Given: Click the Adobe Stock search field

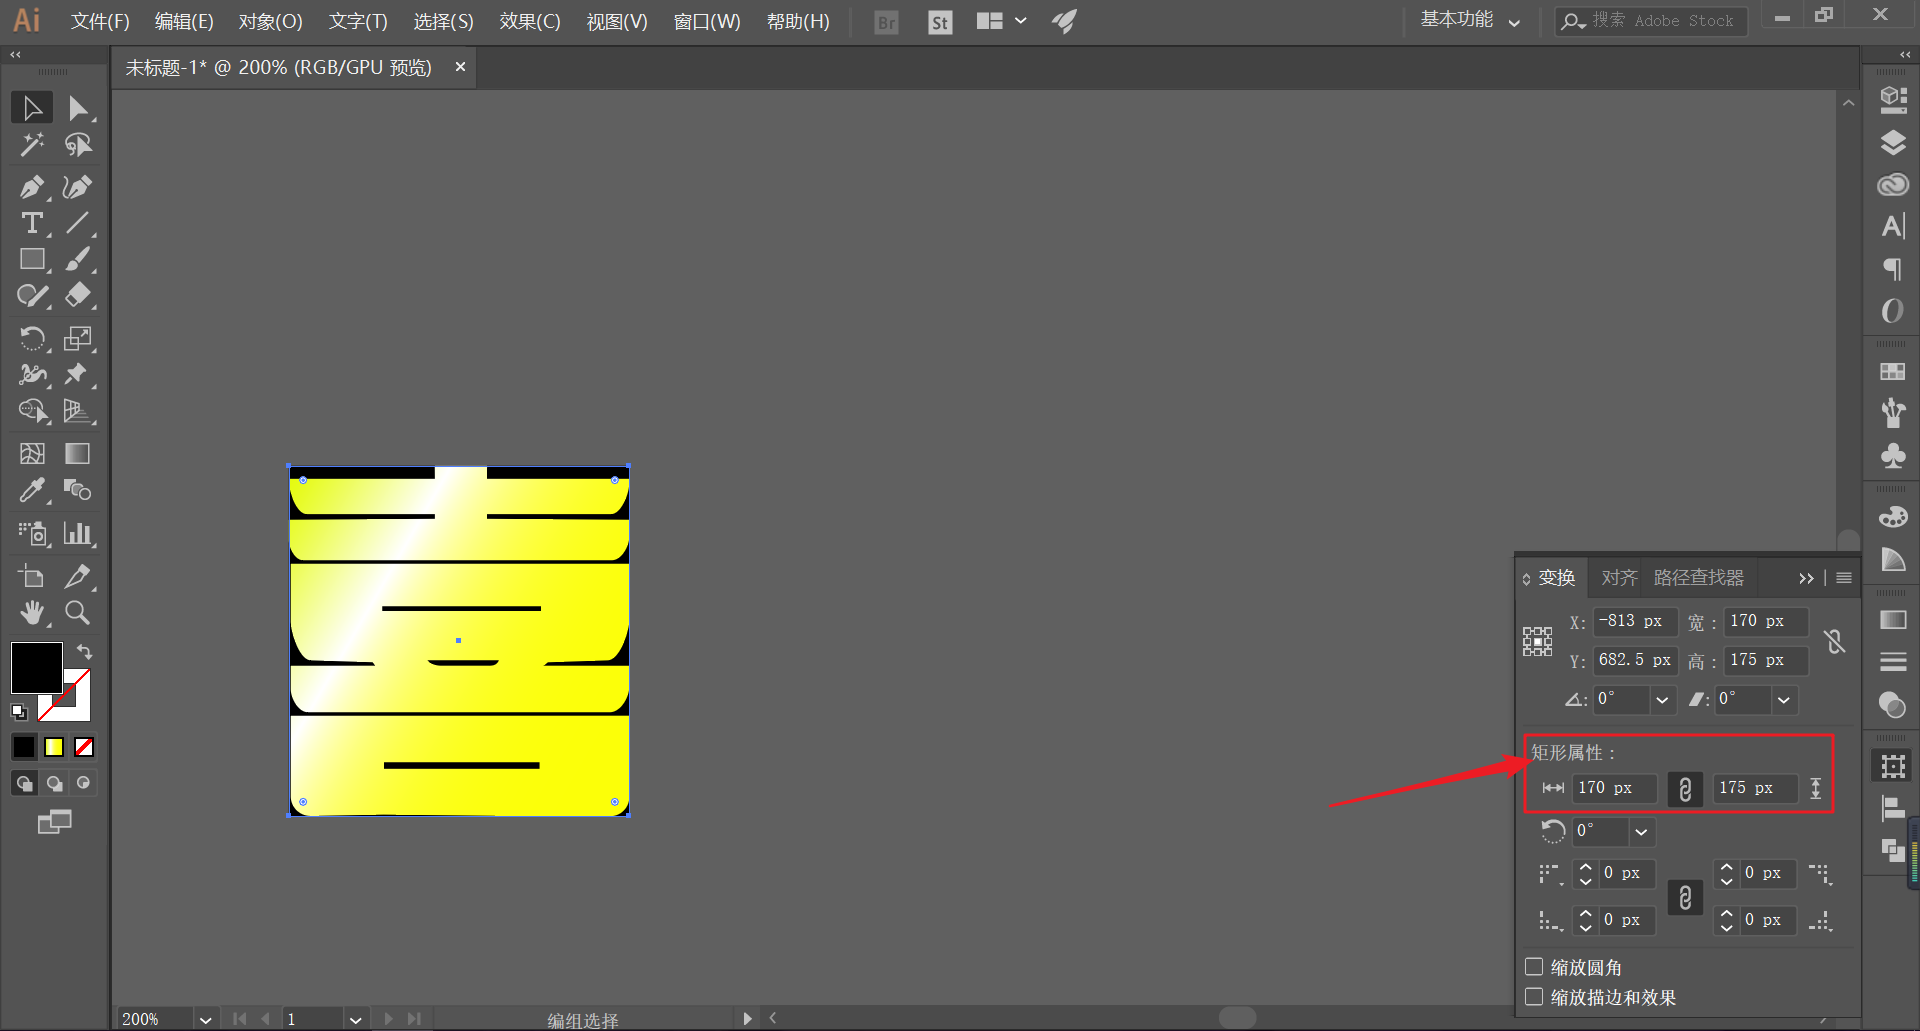Looking at the screenshot, I should coord(1652,20).
